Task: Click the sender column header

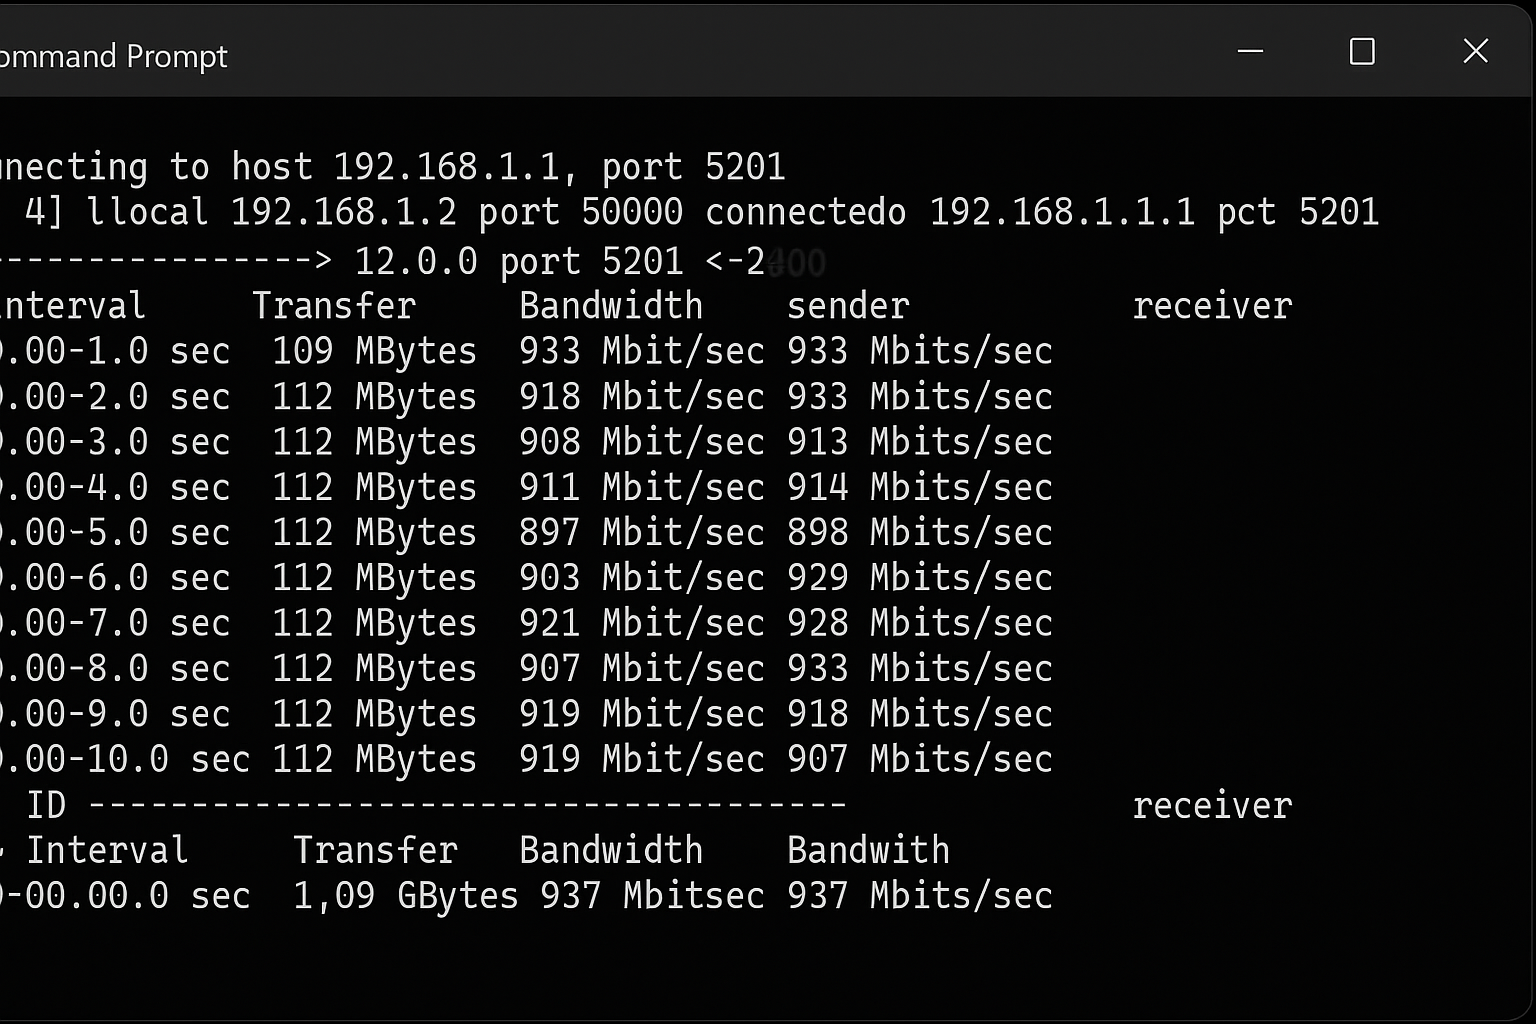Action: 848,305
